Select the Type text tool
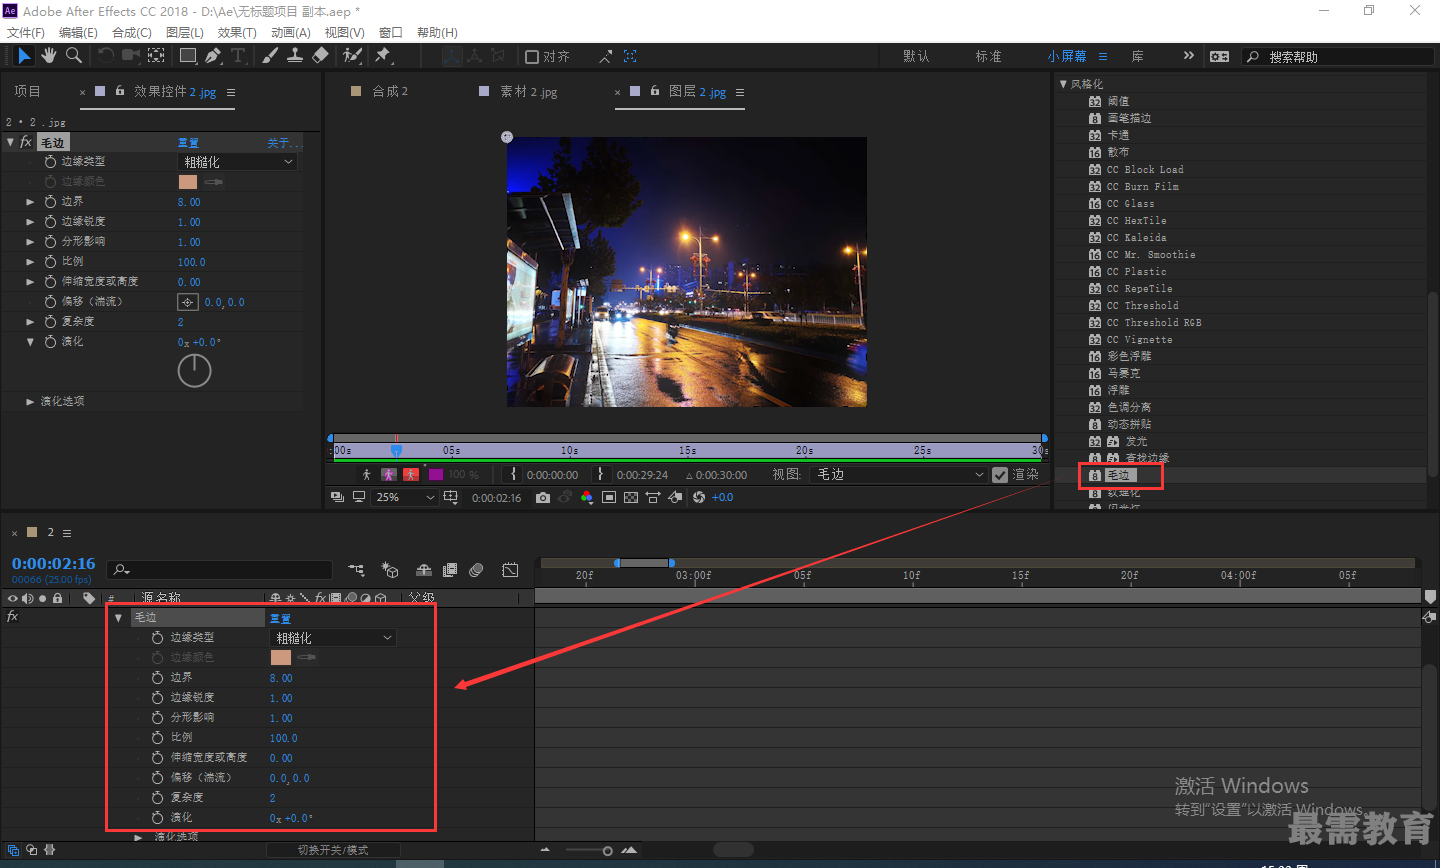Image resolution: width=1440 pixels, height=868 pixels. (x=238, y=56)
